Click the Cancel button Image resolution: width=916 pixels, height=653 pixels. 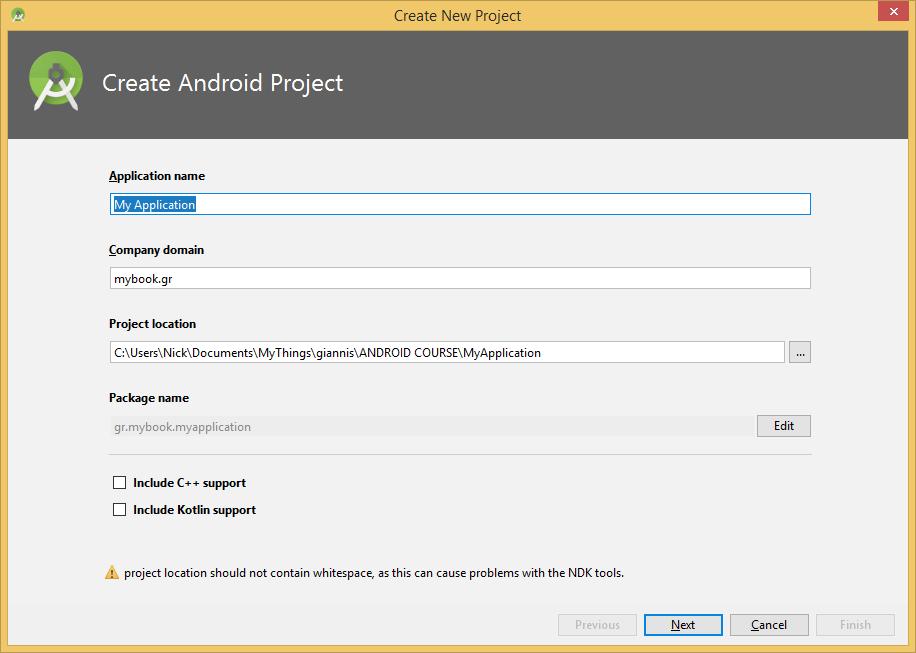pos(769,625)
